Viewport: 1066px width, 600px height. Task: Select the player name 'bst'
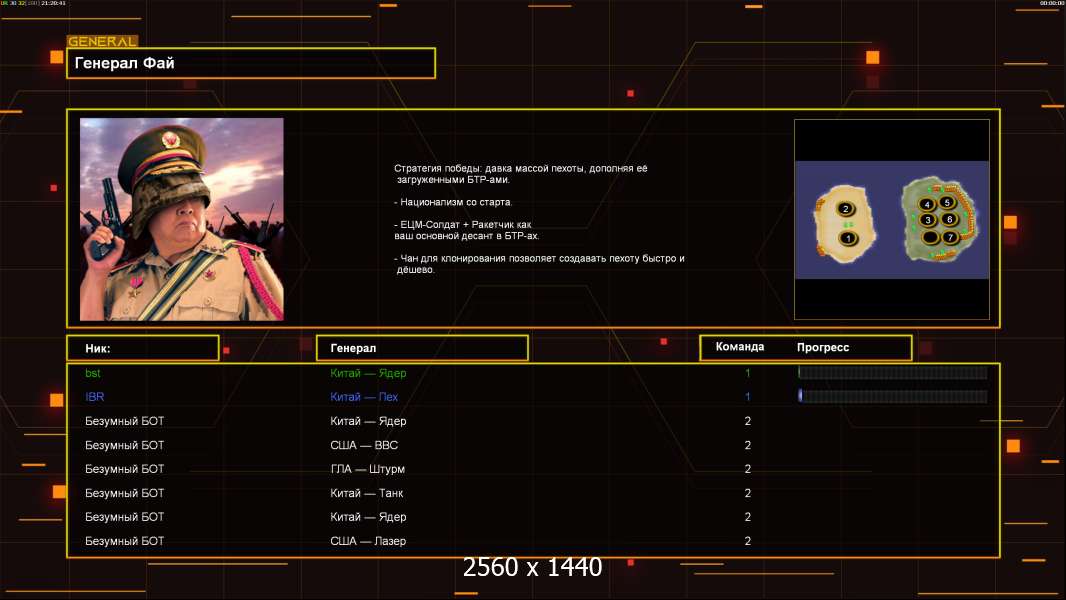(93, 373)
